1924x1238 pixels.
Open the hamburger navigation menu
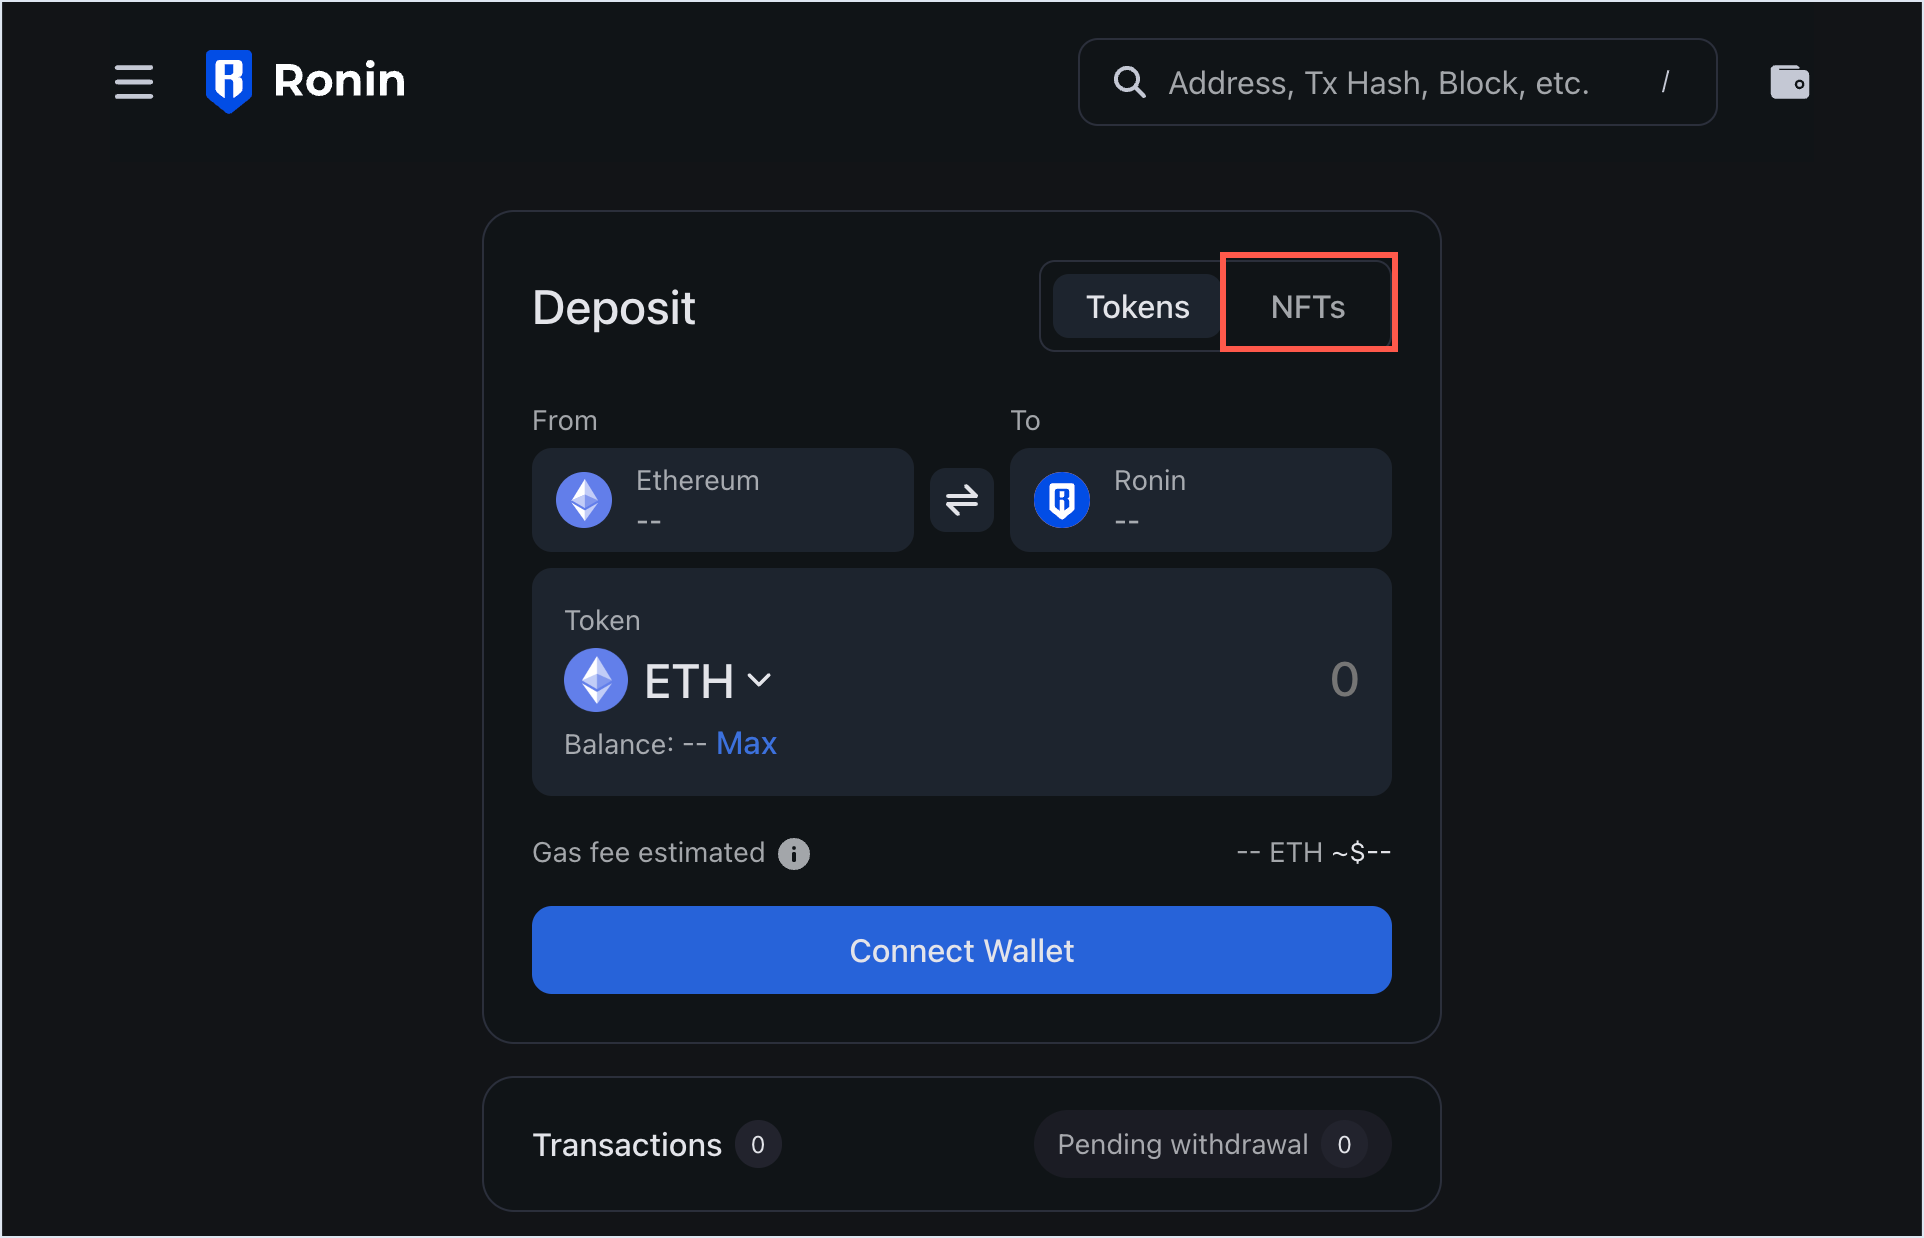point(133,82)
